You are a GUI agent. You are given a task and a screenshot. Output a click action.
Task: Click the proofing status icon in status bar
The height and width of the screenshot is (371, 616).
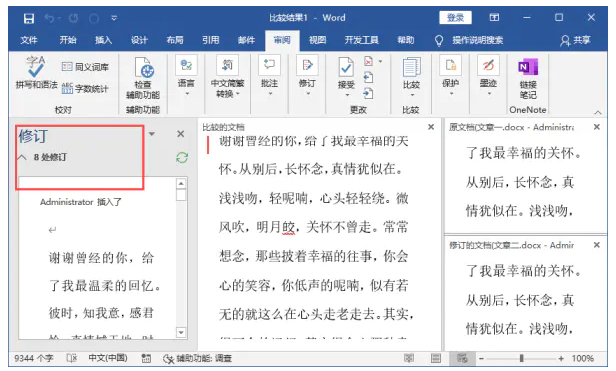(72, 358)
